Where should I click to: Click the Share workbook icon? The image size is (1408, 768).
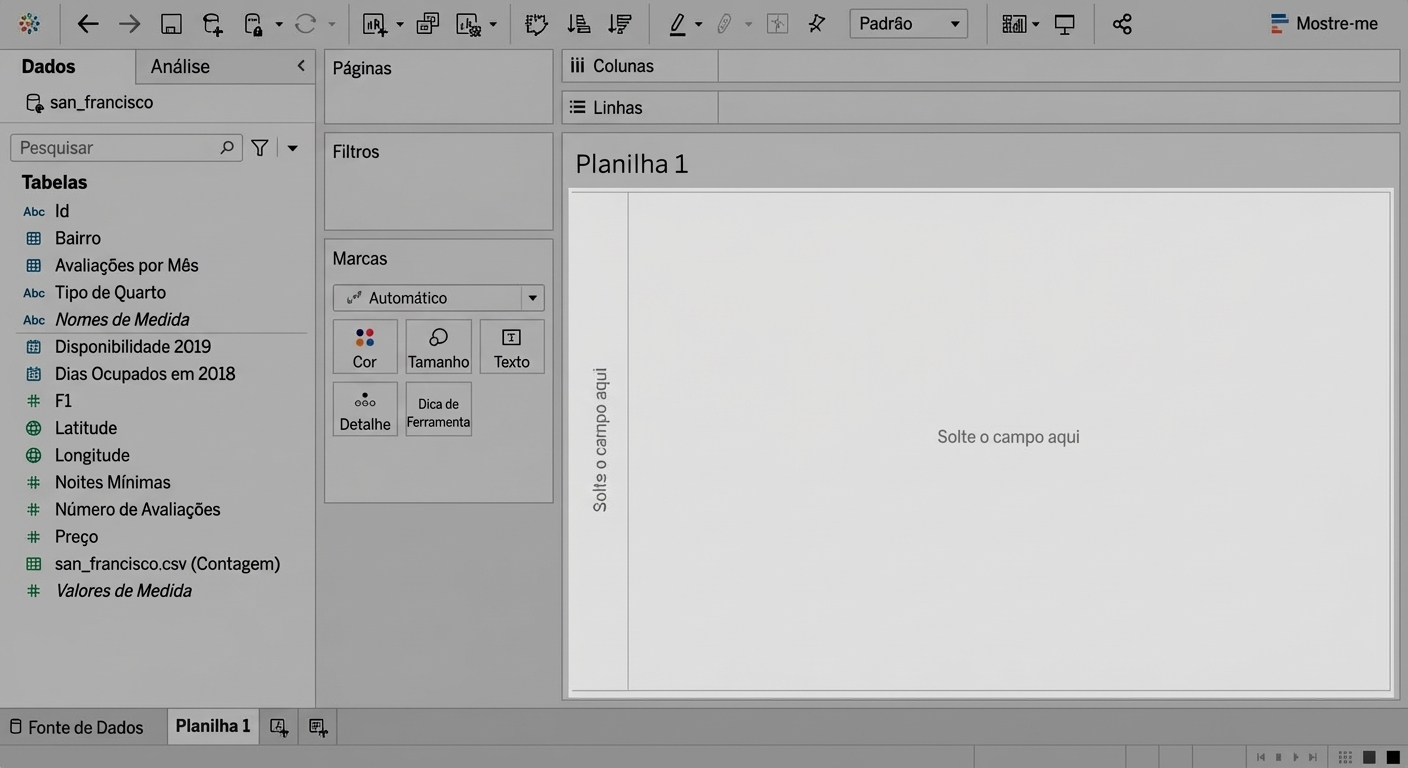(x=1122, y=24)
